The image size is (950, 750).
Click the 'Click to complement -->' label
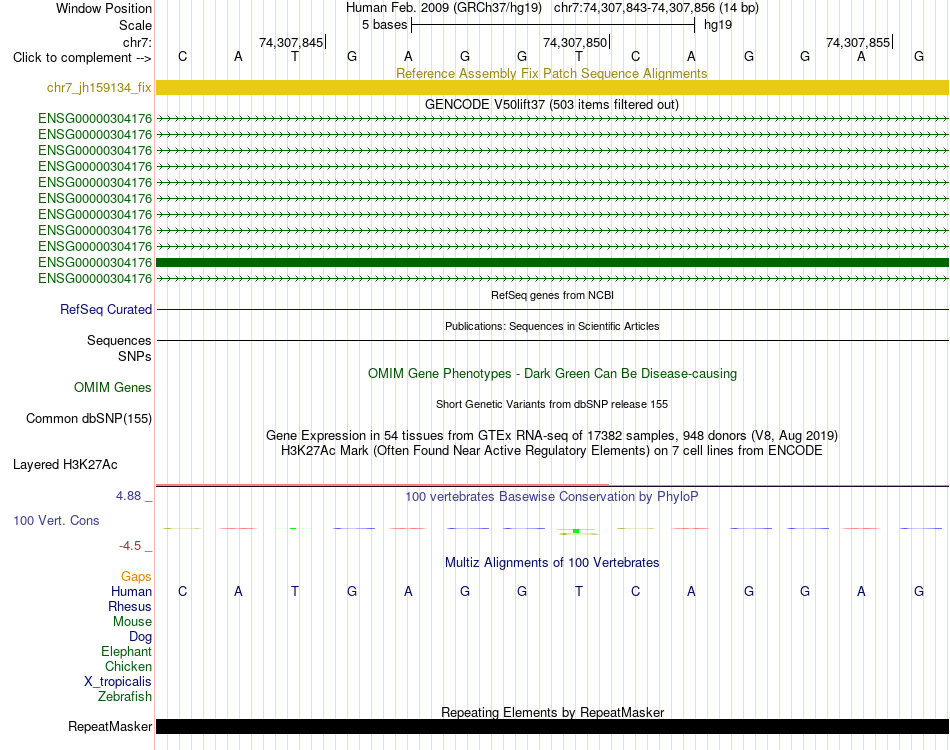point(82,58)
